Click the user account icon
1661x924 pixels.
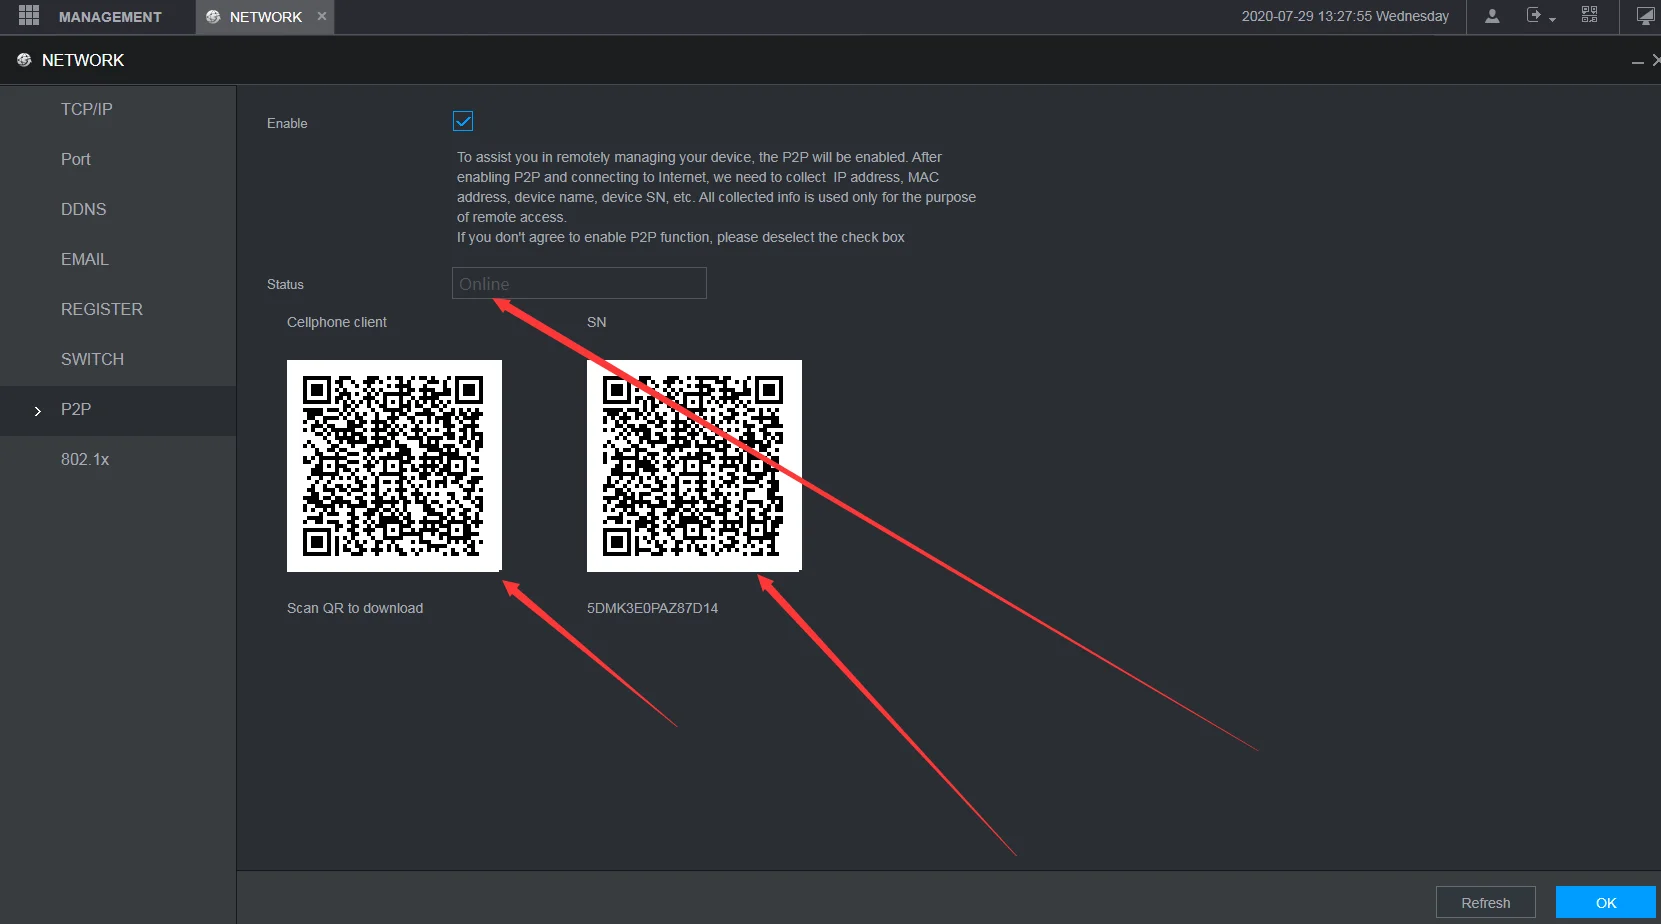pos(1492,16)
